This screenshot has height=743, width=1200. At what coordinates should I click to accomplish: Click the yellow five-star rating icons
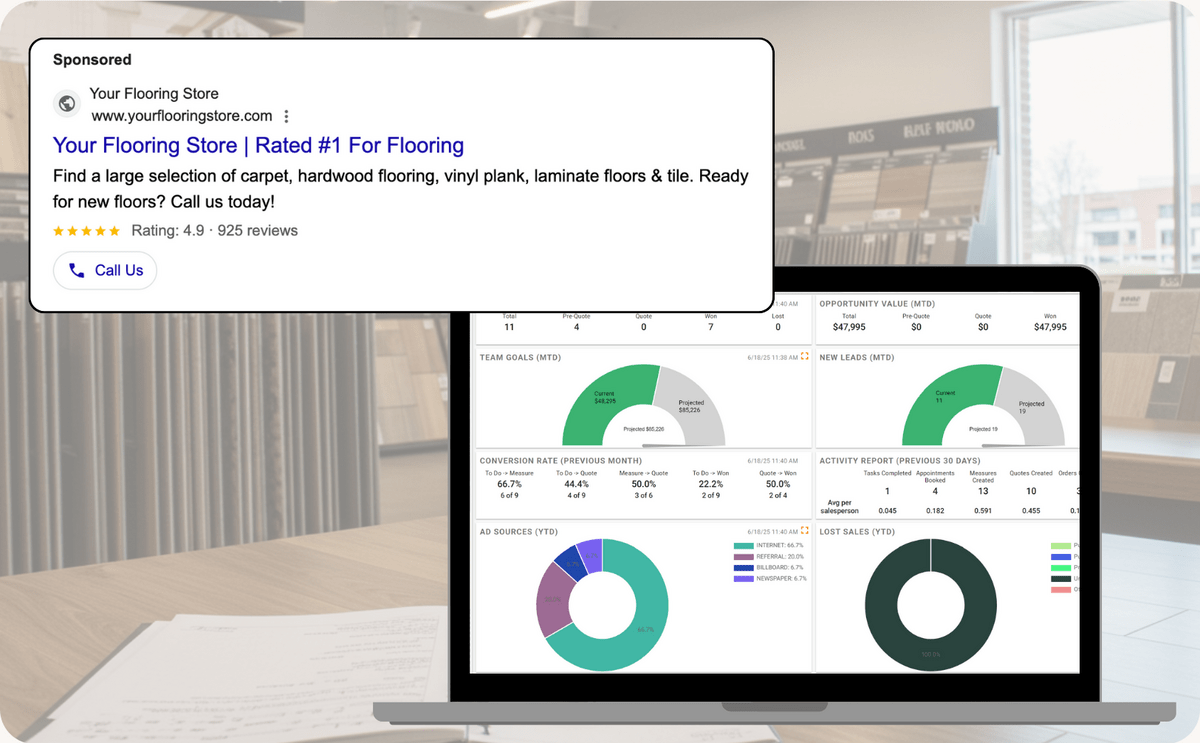[x=86, y=231]
